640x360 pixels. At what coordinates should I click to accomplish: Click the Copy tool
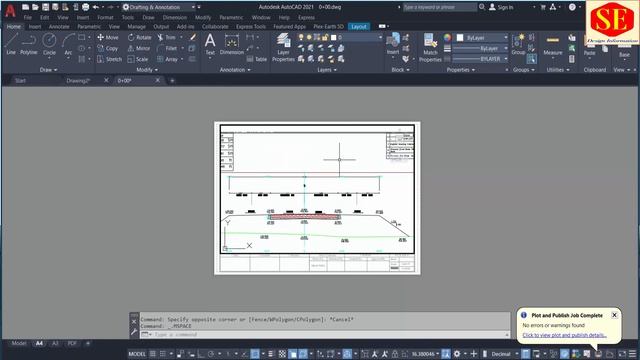[108, 48]
